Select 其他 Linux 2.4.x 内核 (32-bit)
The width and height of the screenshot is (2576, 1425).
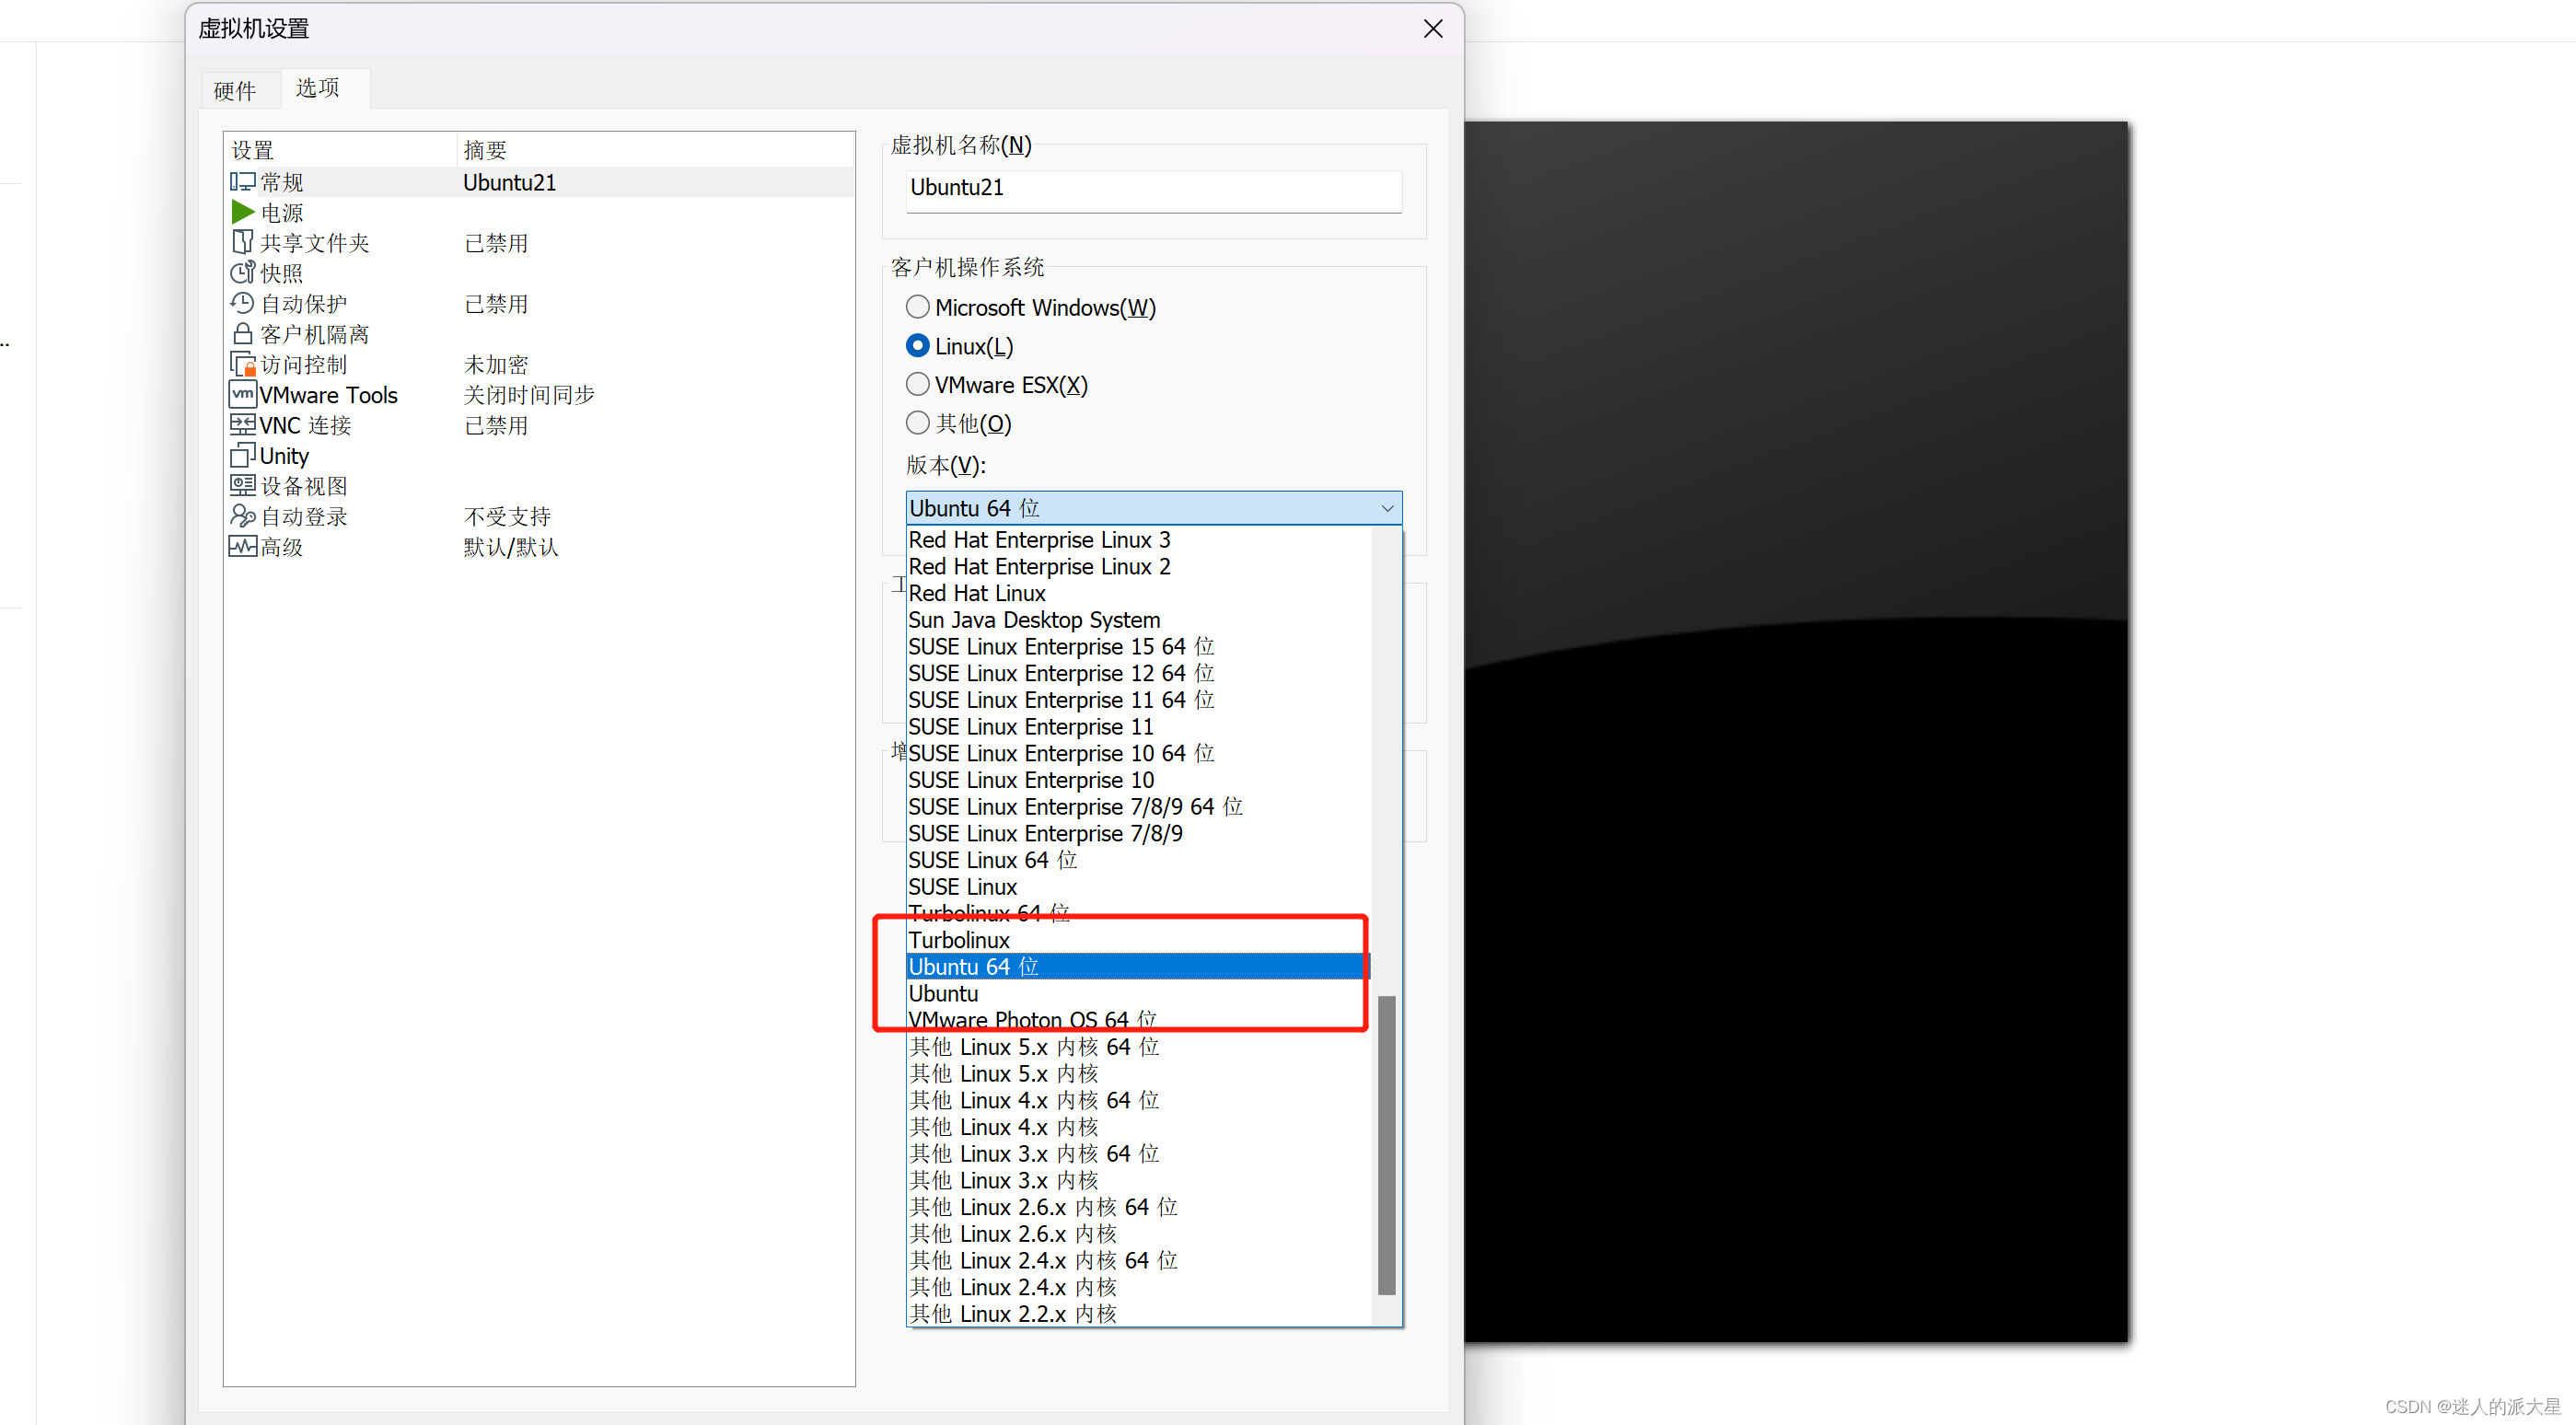tap(1139, 1287)
